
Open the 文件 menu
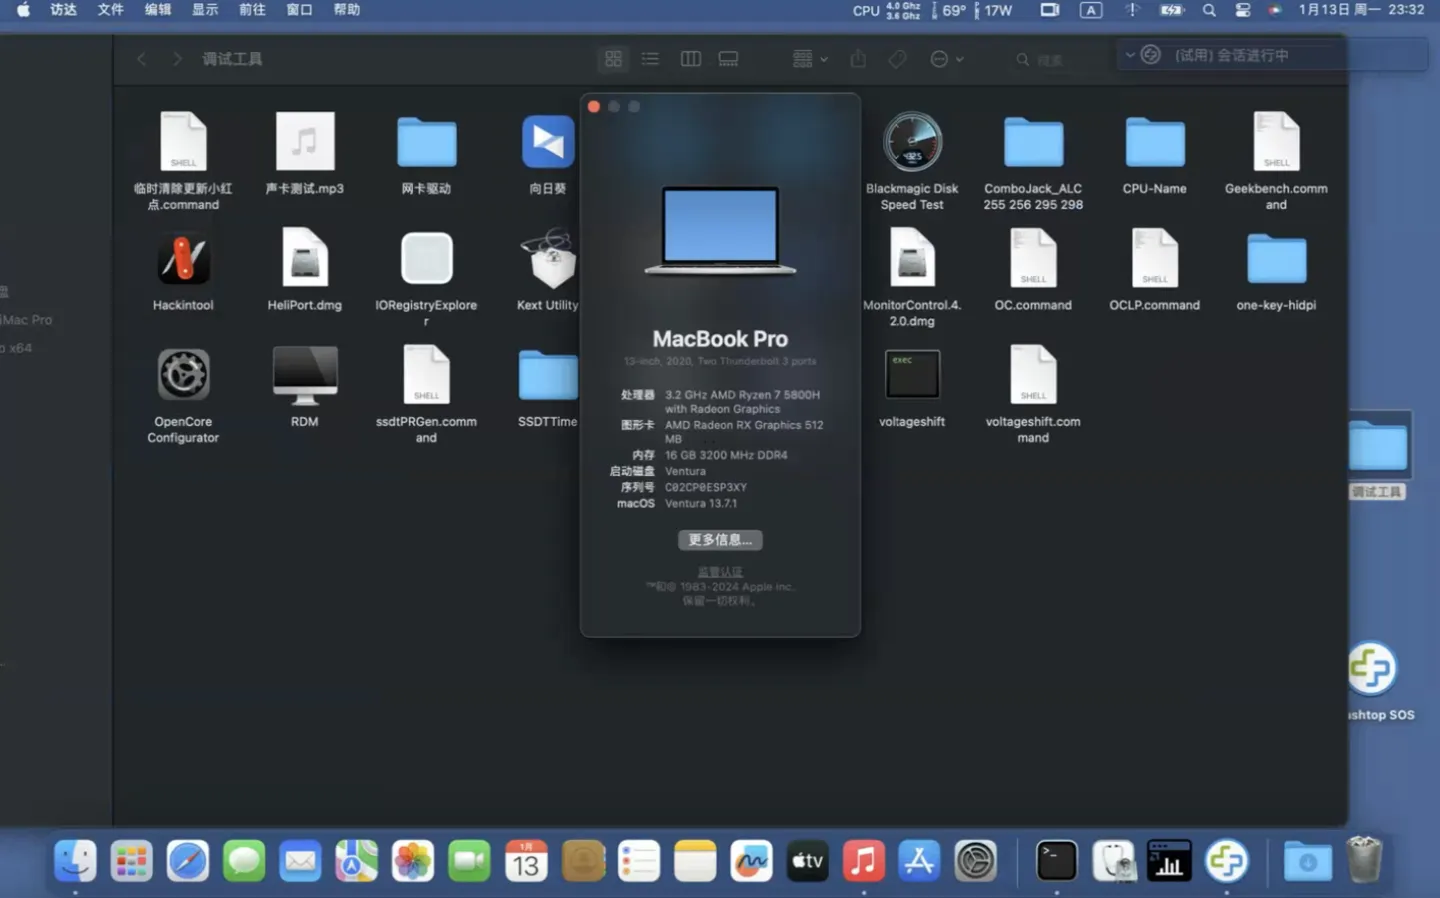pyautogui.click(x=110, y=10)
